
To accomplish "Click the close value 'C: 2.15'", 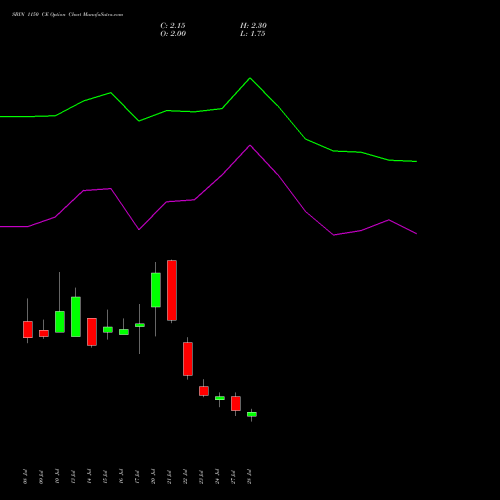I will pos(173,26).
